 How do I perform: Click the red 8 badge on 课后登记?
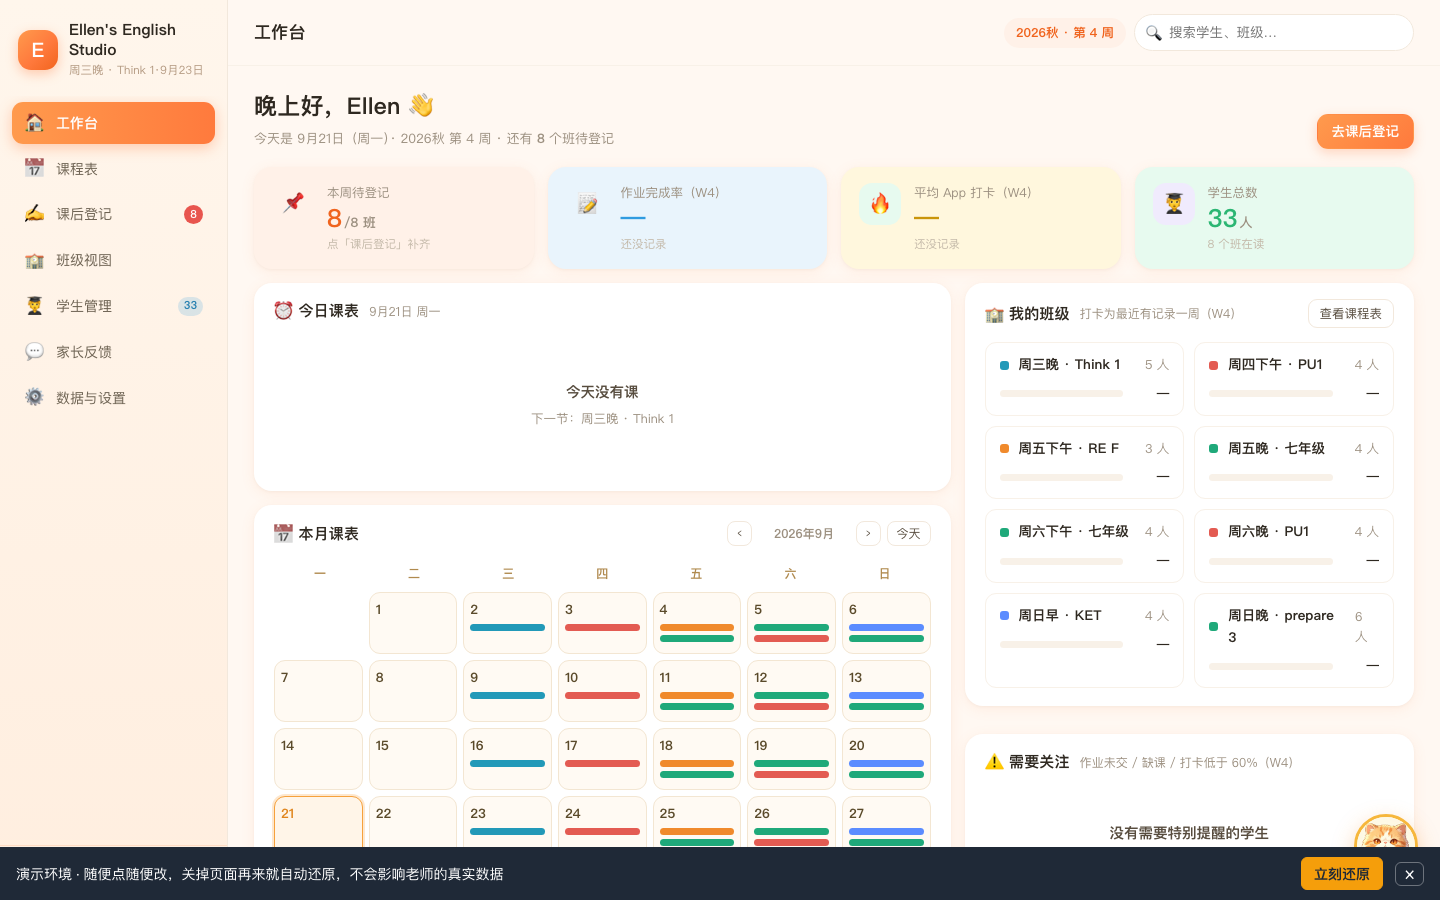coord(193,214)
